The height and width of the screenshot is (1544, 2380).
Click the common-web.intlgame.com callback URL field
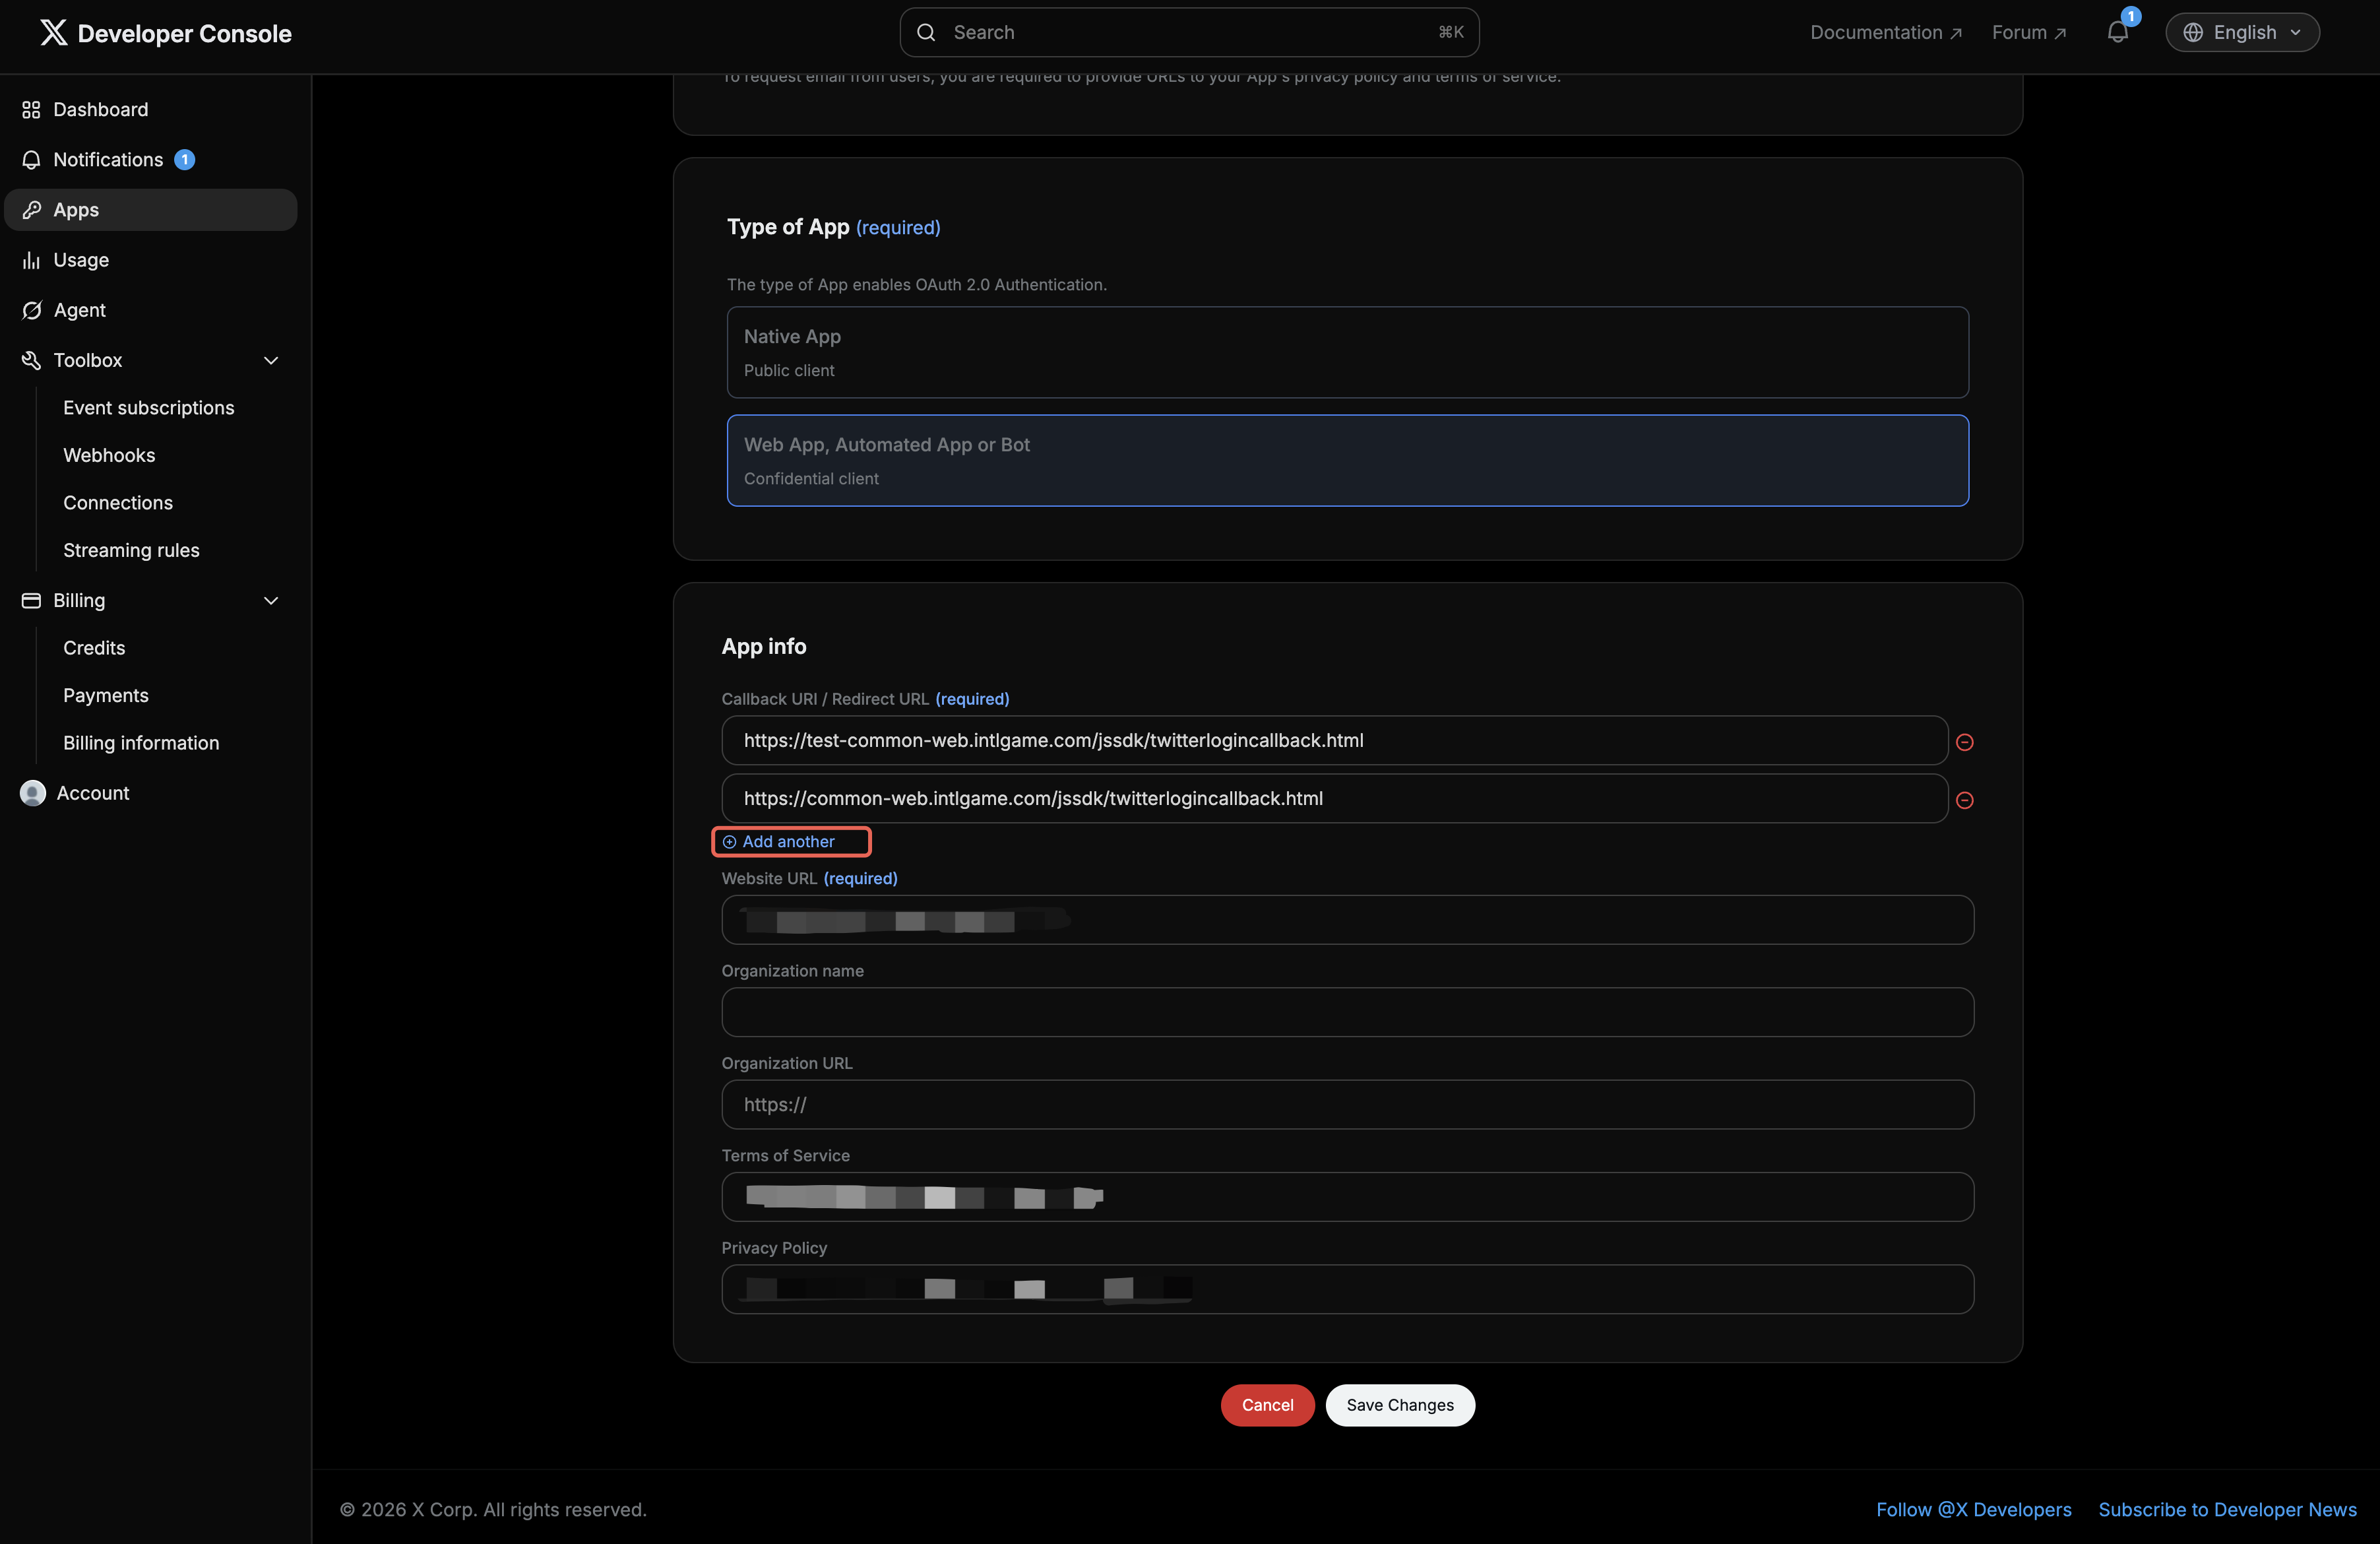pos(1334,798)
